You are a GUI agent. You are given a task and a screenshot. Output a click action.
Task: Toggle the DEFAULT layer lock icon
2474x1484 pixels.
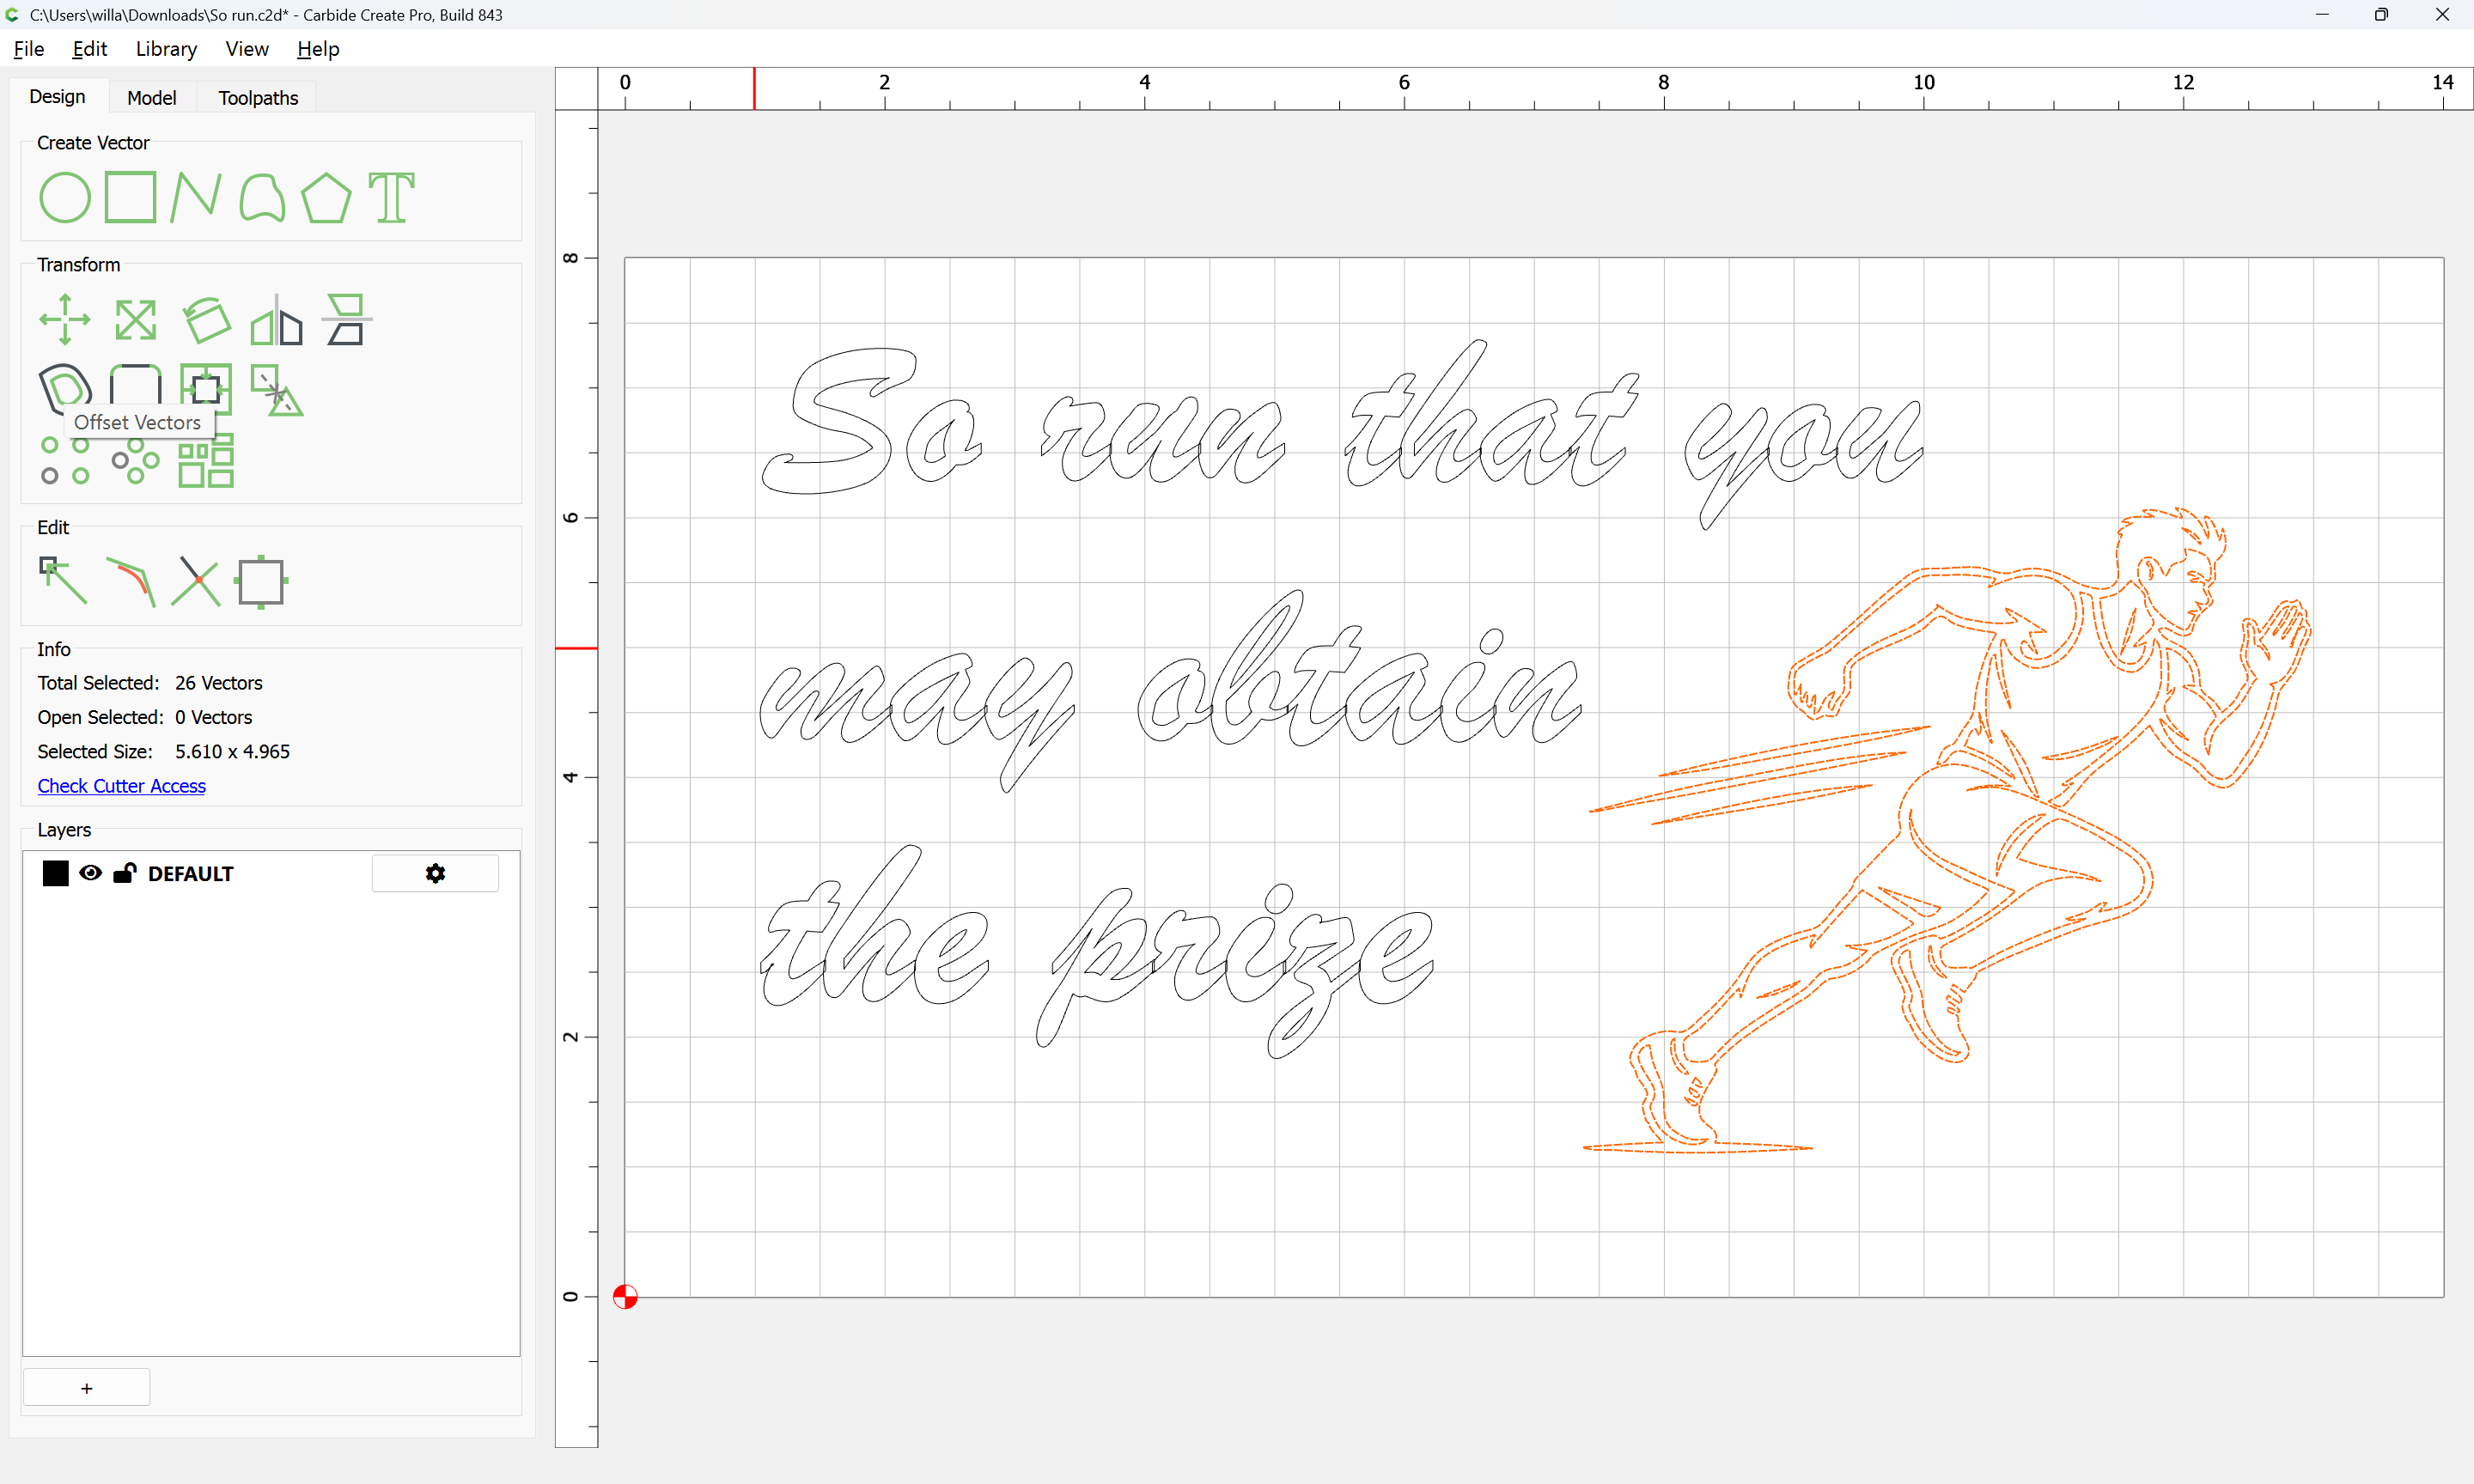(124, 873)
